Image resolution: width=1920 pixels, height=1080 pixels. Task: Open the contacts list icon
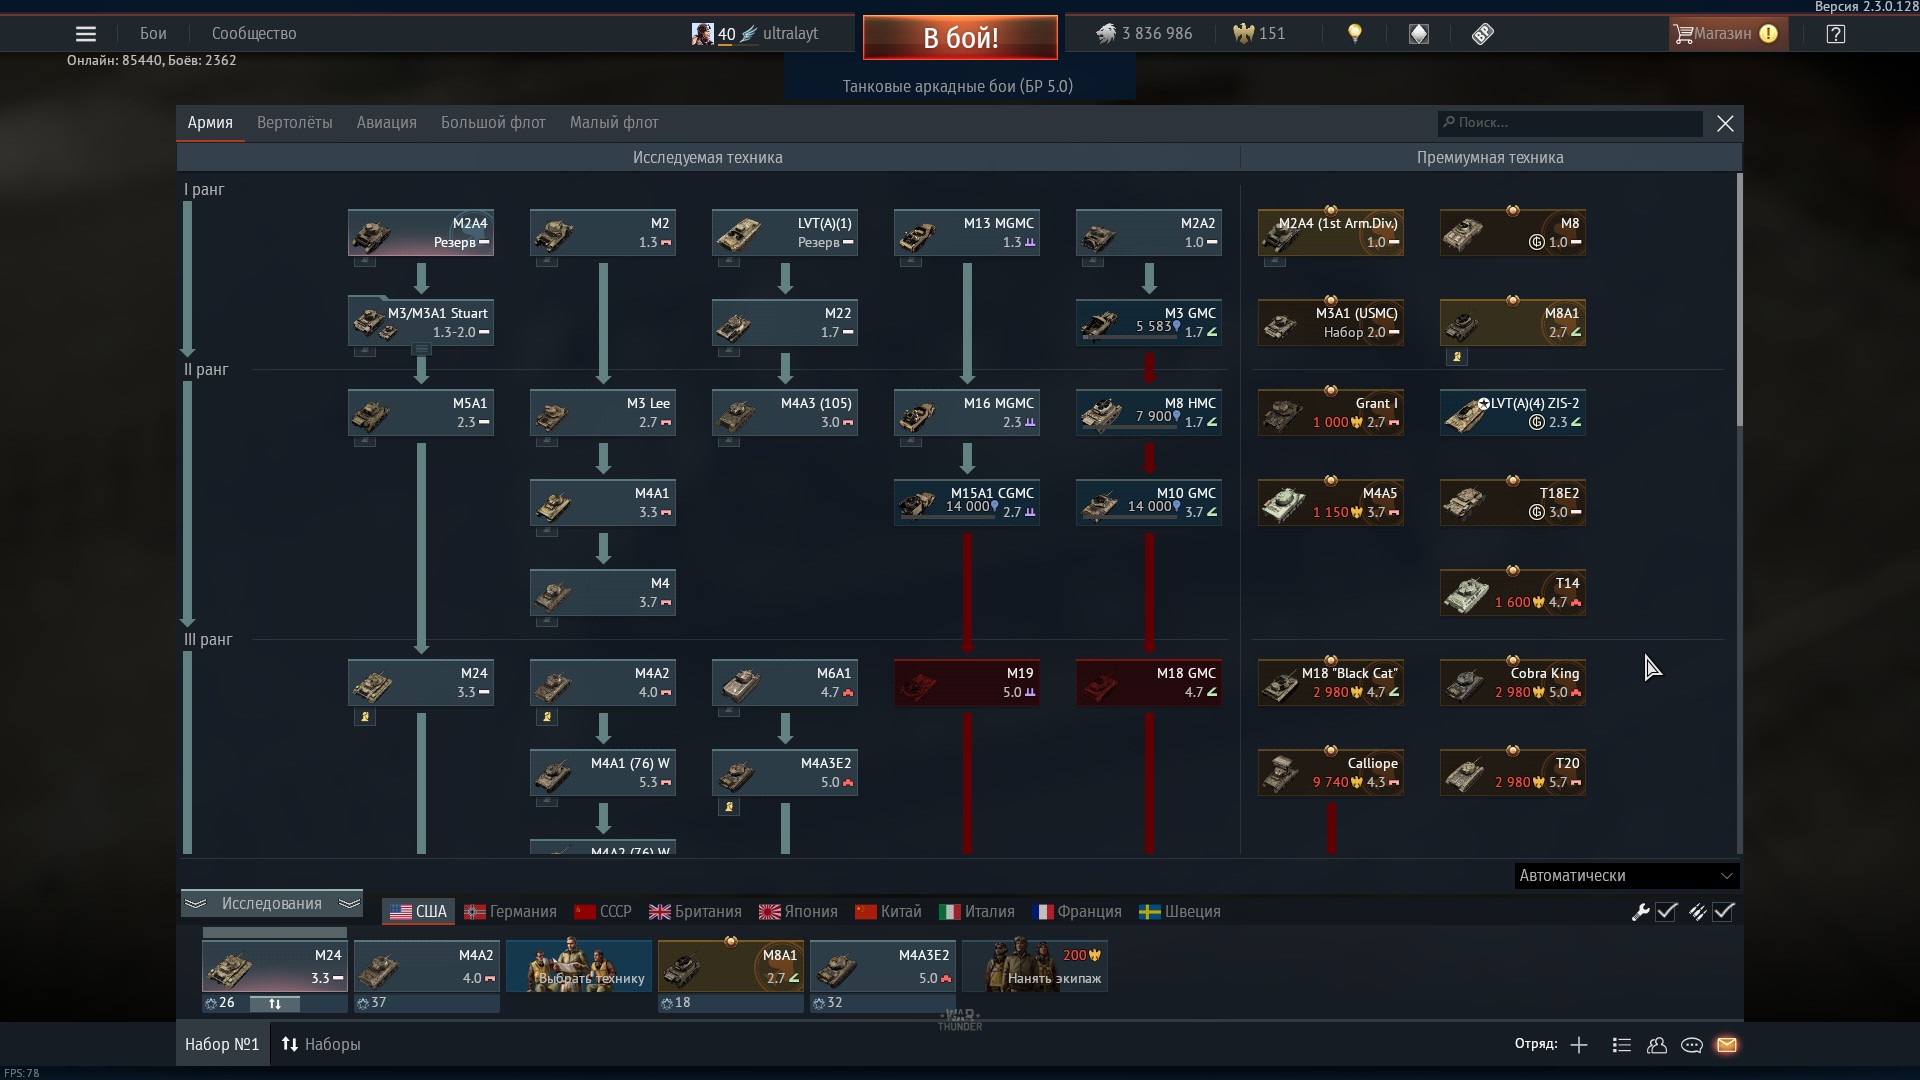[x=1622, y=1045]
